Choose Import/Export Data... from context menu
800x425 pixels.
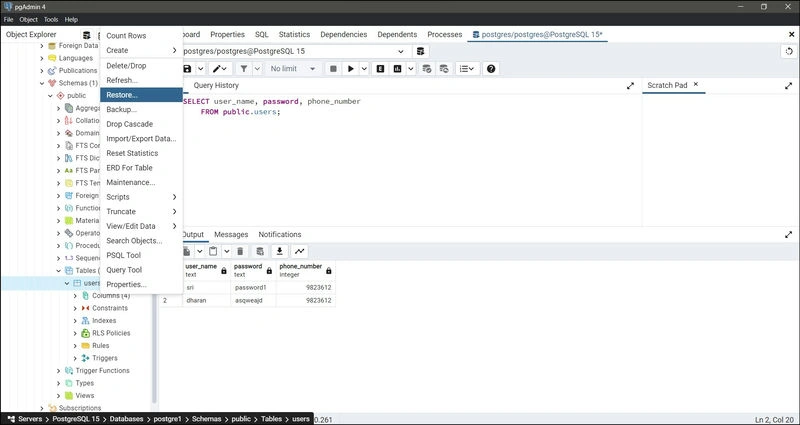click(x=141, y=139)
